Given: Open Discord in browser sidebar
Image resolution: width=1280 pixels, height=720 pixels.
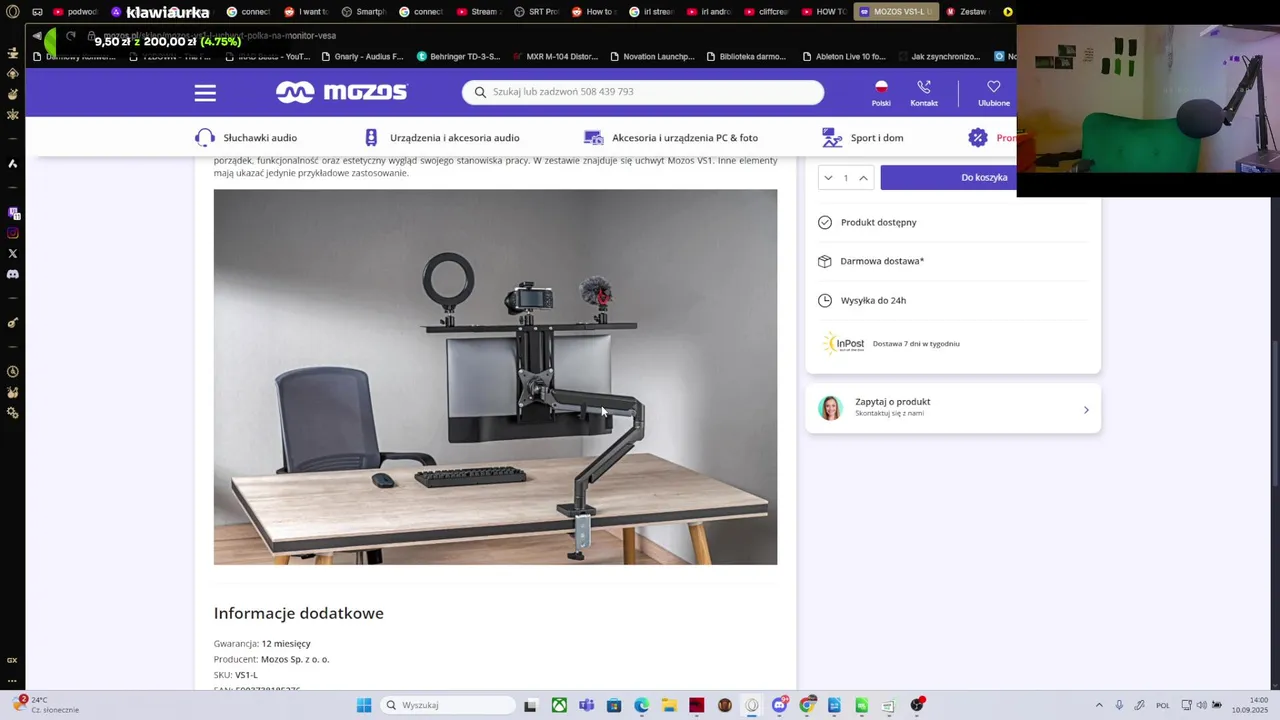Looking at the screenshot, I should coord(12,274).
